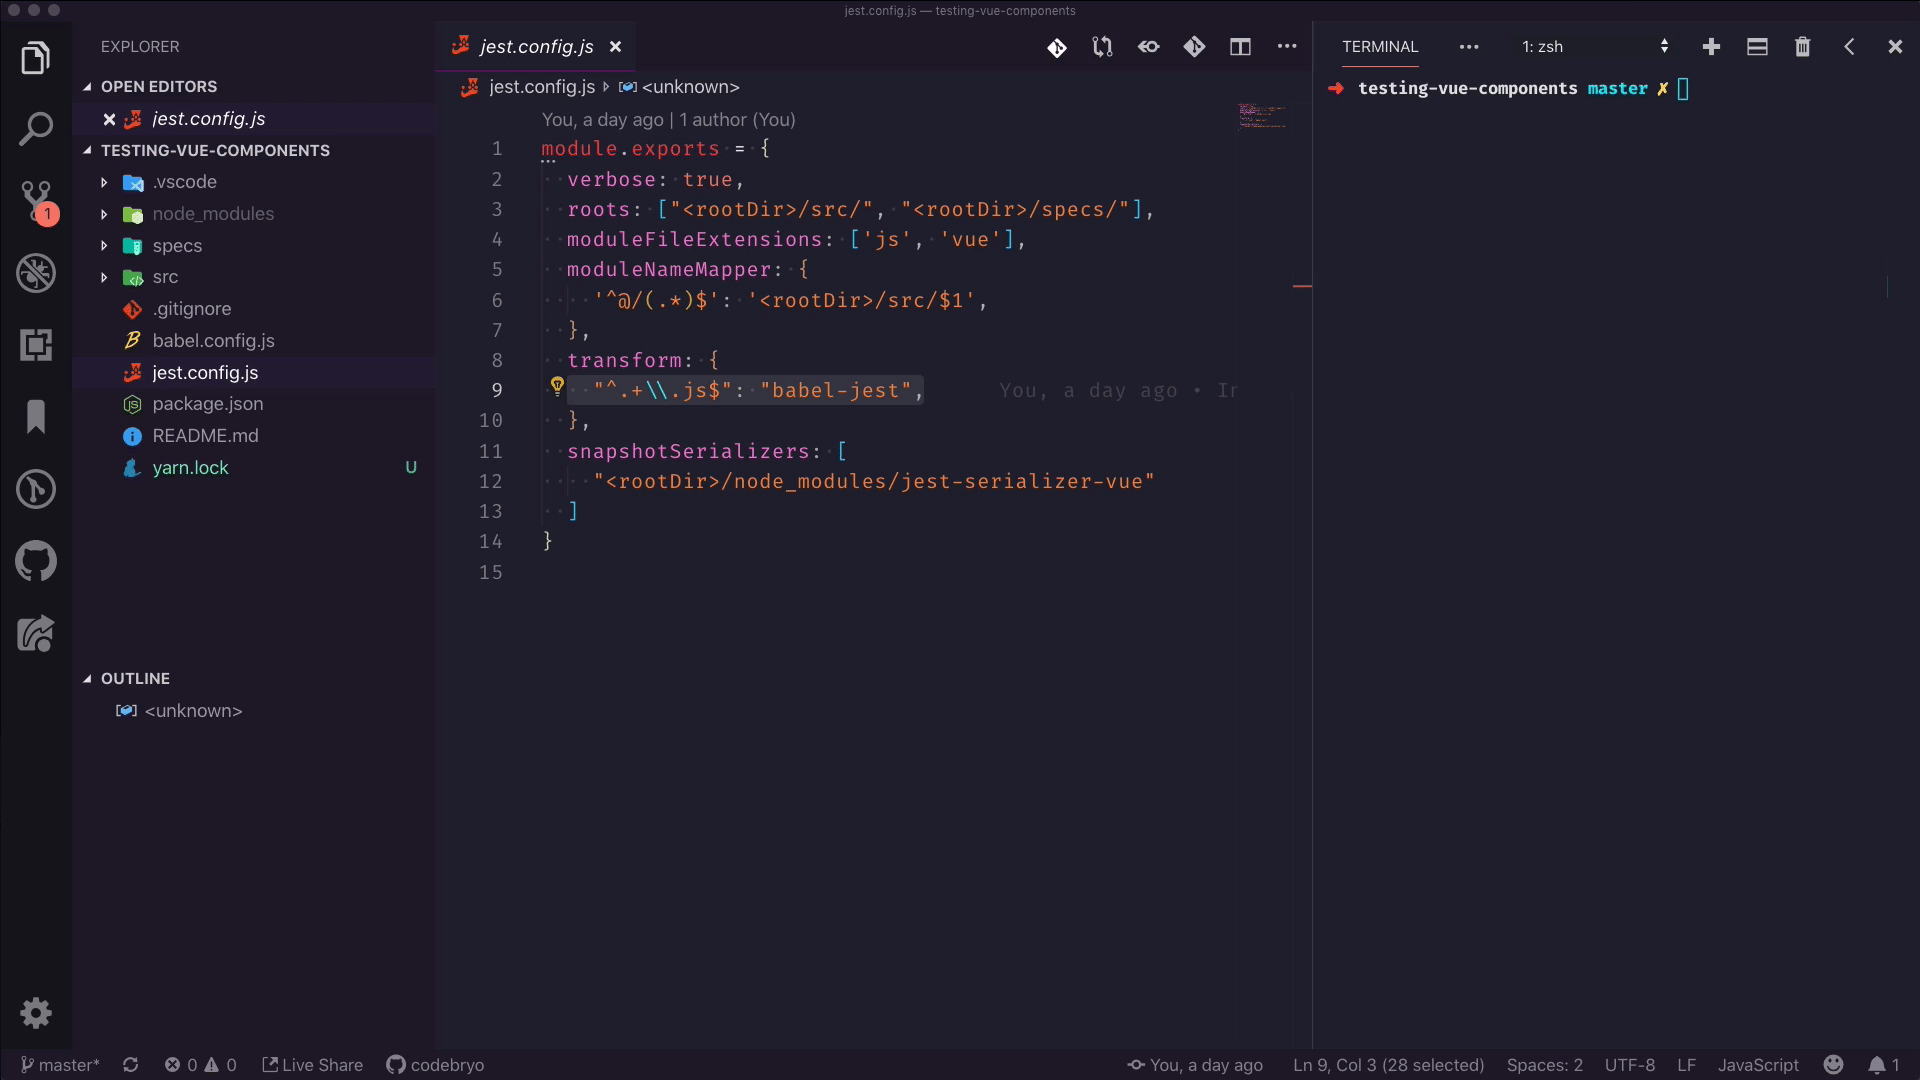Expand the .vscode folder
This screenshot has width=1920, height=1080.
pos(184,182)
